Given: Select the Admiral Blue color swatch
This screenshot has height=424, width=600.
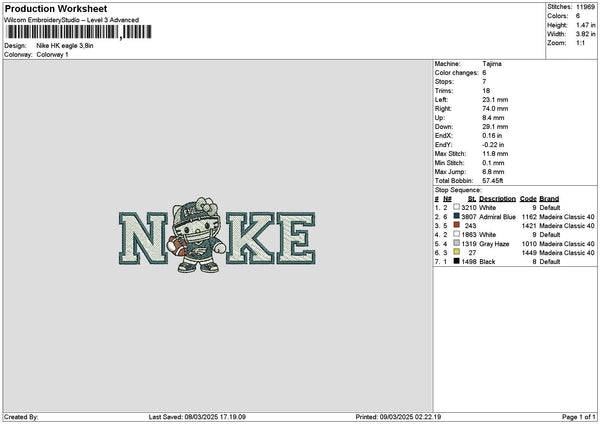Looking at the screenshot, I should pos(457,216).
